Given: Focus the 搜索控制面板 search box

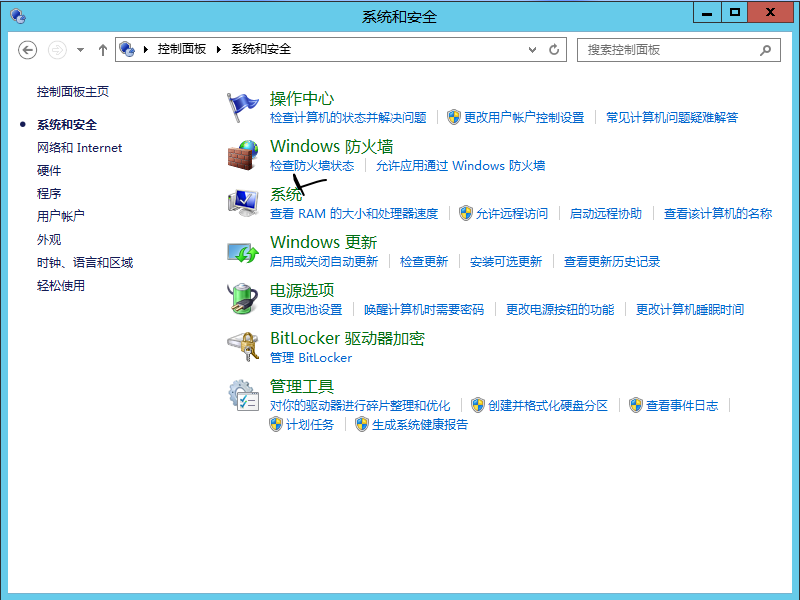Looking at the screenshot, I should click(679, 50).
